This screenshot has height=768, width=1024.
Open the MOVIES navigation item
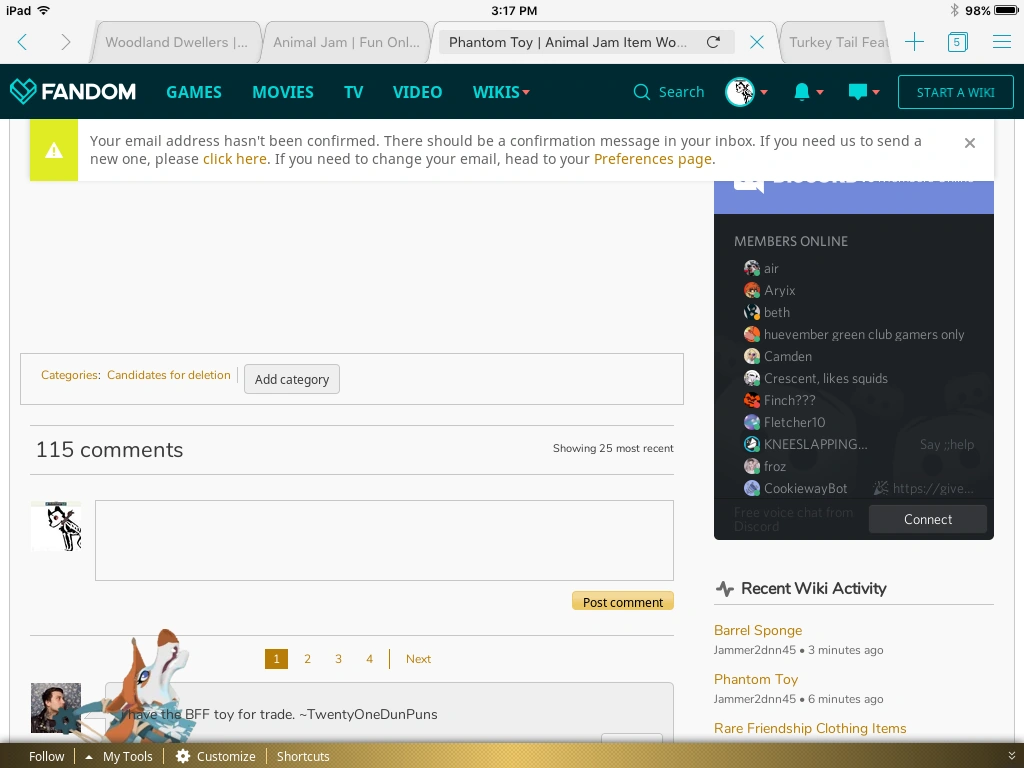(283, 92)
